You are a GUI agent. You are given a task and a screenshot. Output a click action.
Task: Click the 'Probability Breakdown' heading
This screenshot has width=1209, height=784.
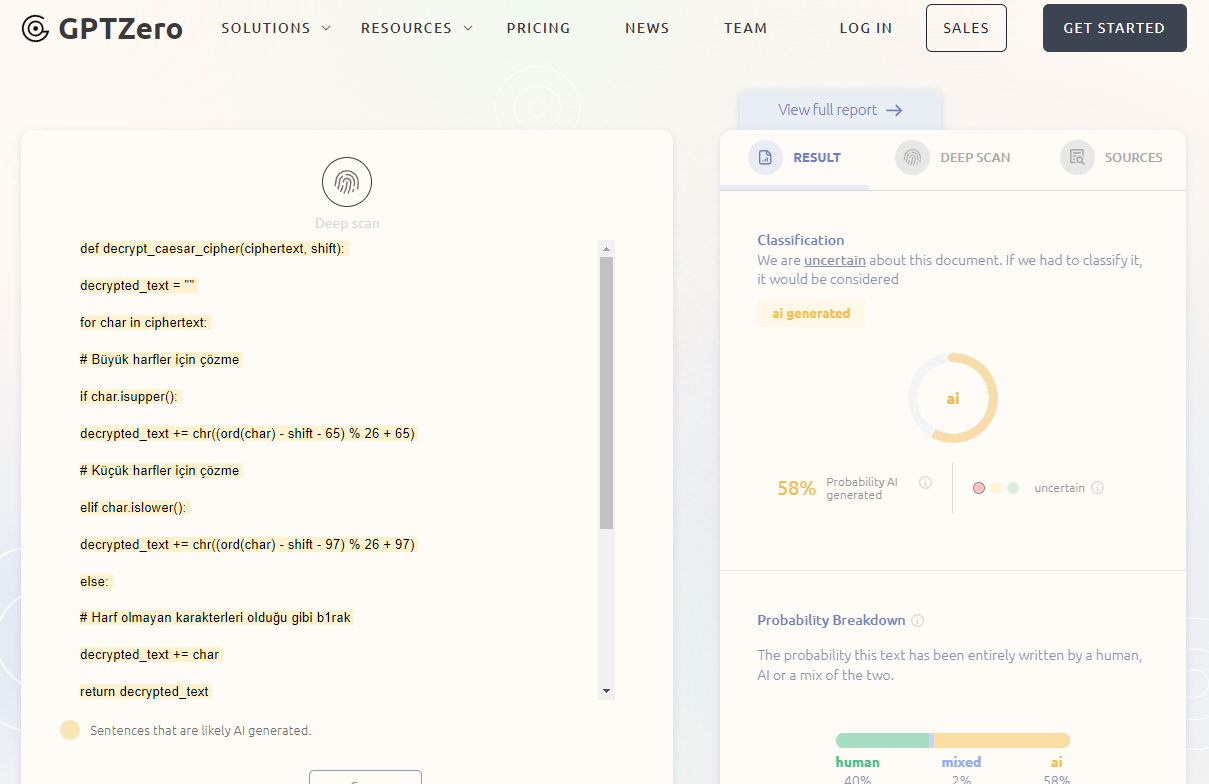(831, 620)
